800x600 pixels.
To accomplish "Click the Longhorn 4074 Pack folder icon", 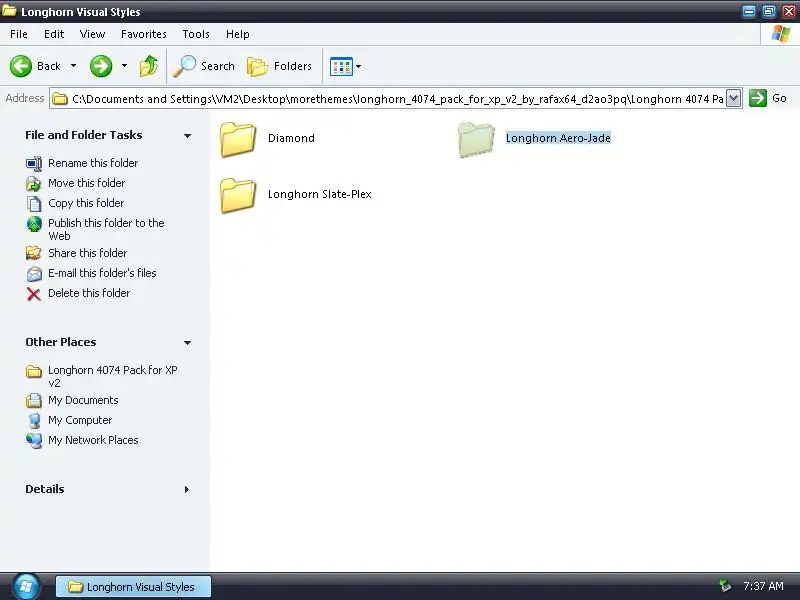I will [x=34, y=371].
